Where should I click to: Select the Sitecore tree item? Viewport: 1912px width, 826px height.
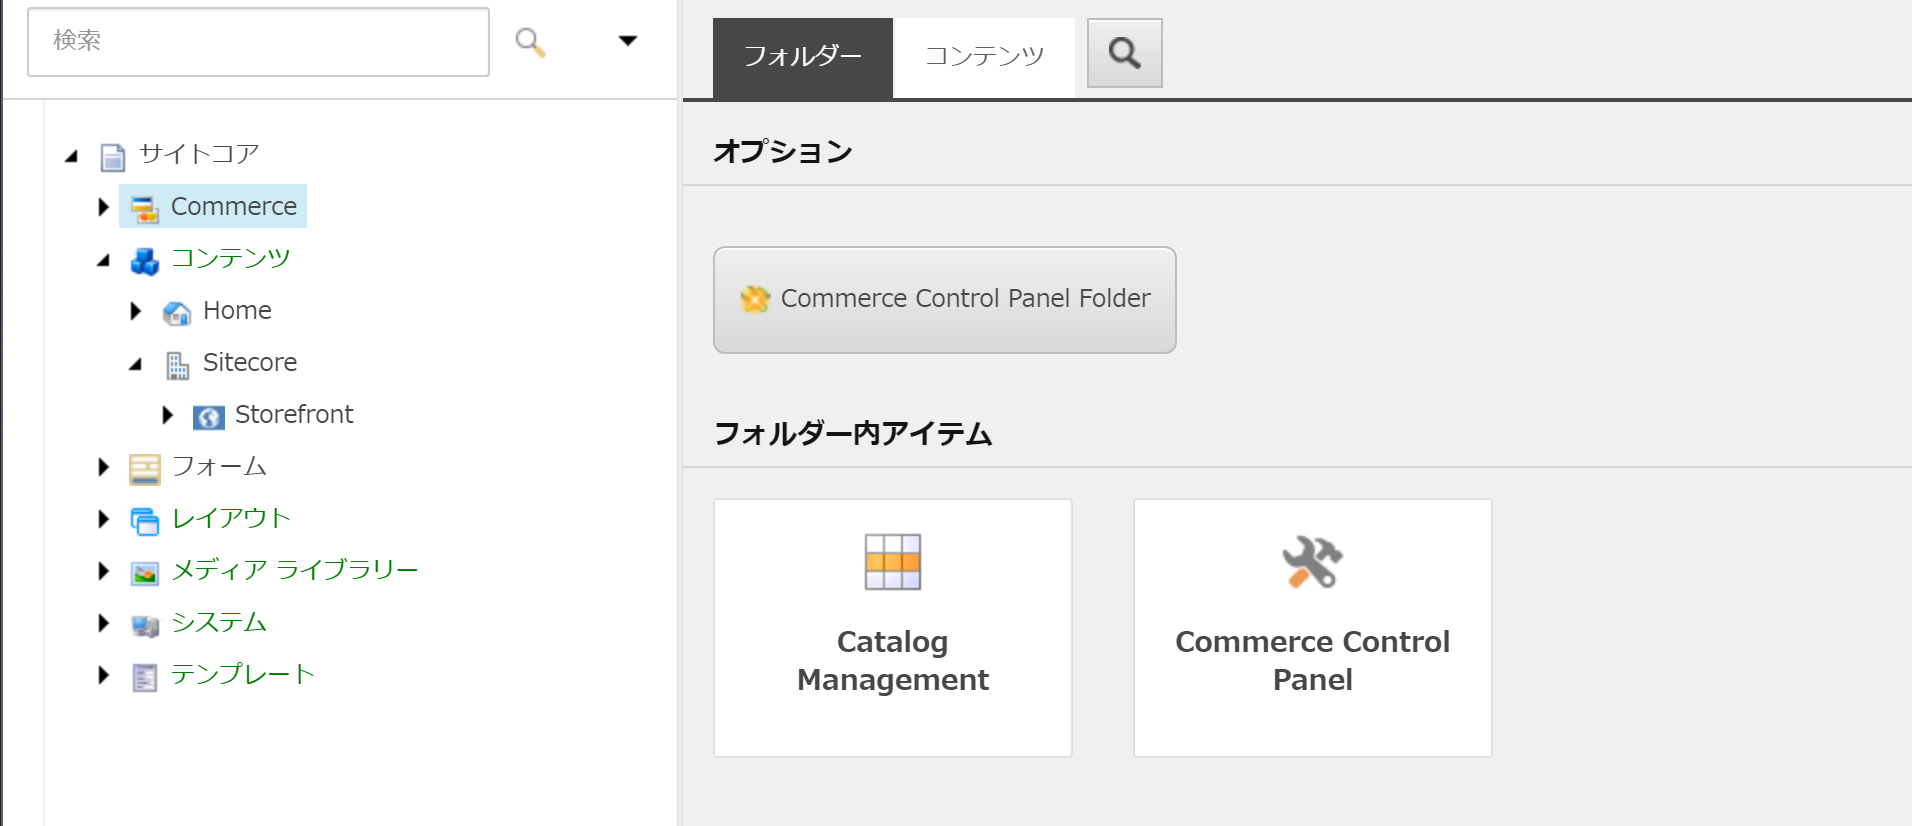(250, 362)
